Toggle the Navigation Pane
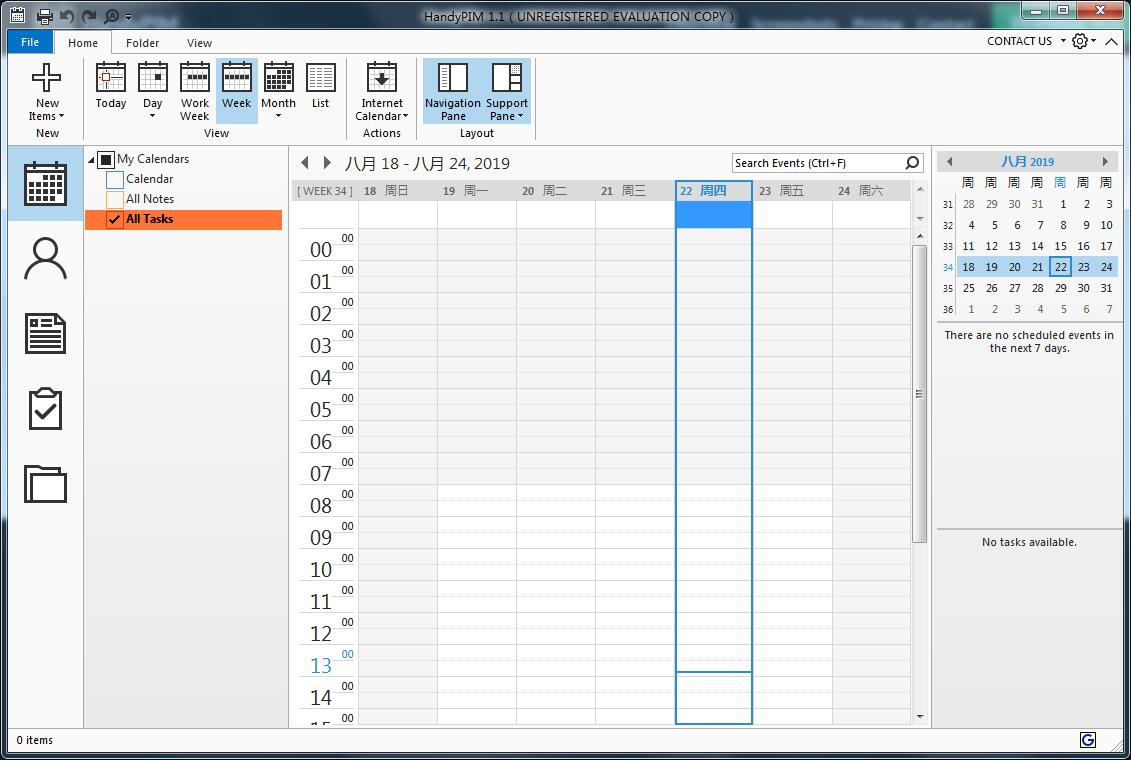 (x=453, y=91)
